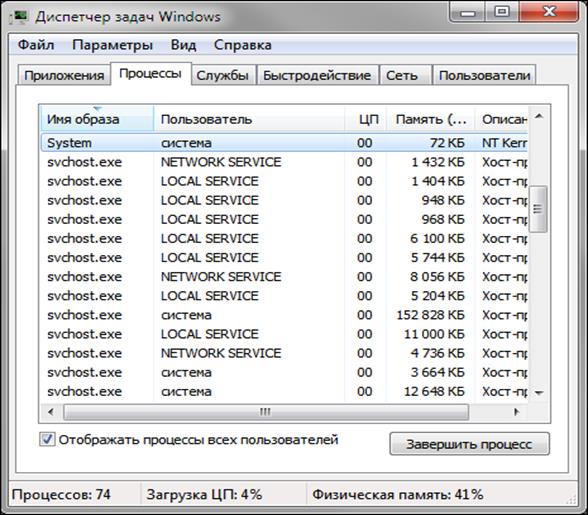Open the 'Вид' menu
The image size is (588, 515).
pyautogui.click(x=183, y=45)
